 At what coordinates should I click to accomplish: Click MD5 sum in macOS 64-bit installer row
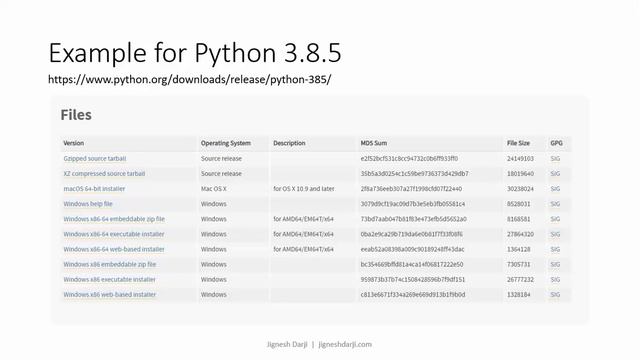pos(411,189)
